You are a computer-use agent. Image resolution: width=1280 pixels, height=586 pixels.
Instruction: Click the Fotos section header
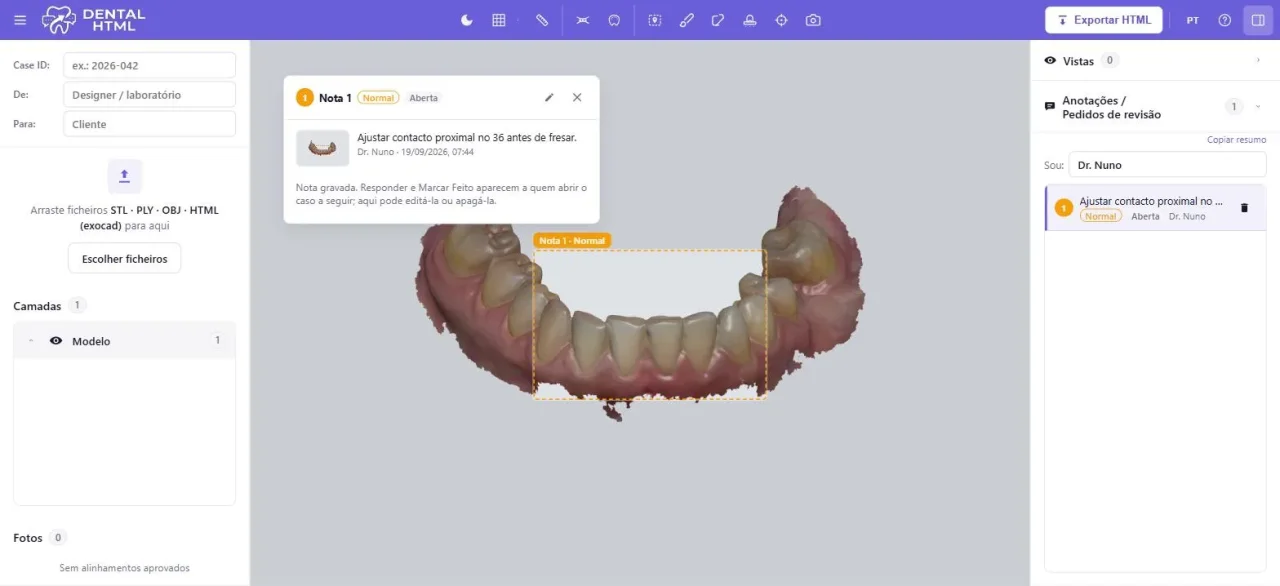[28, 538]
